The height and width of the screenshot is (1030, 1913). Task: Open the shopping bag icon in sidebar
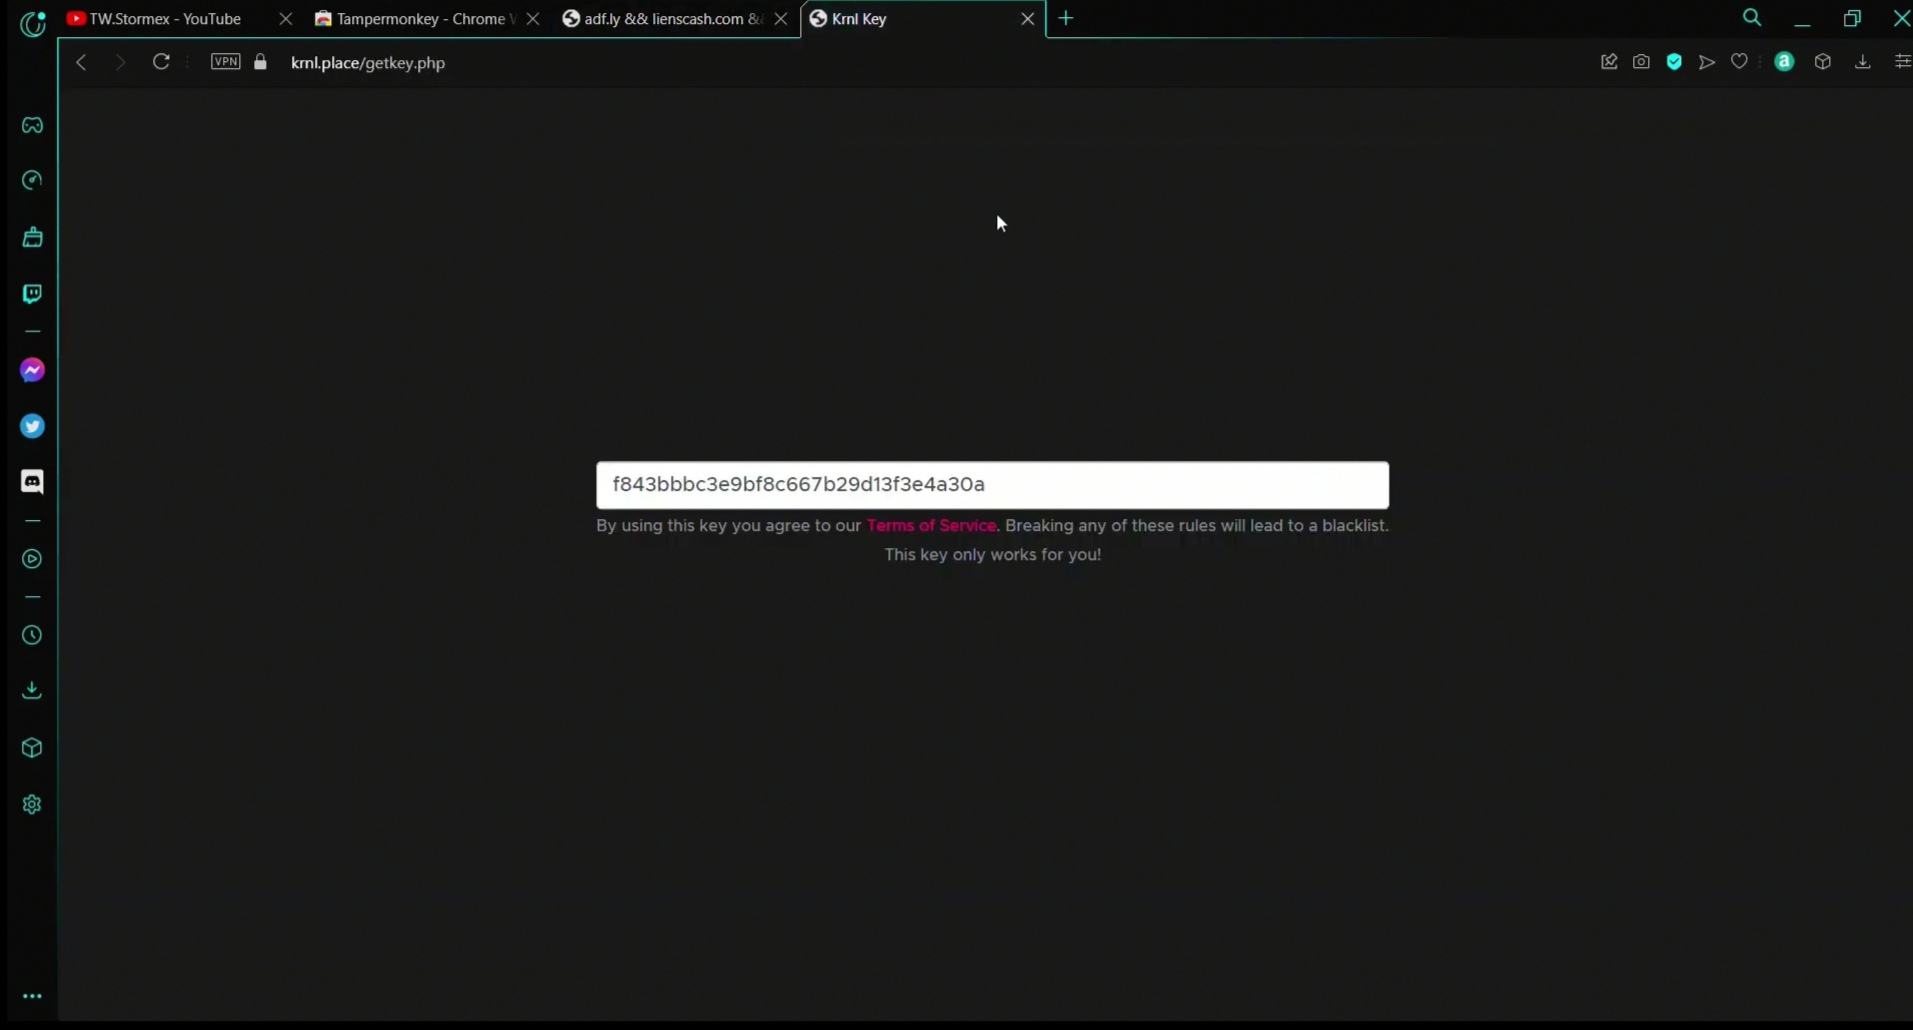[32, 237]
